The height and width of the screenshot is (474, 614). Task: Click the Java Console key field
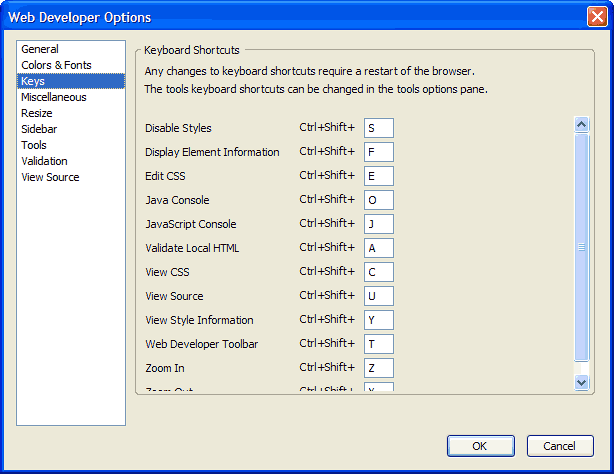(x=379, y=200)
